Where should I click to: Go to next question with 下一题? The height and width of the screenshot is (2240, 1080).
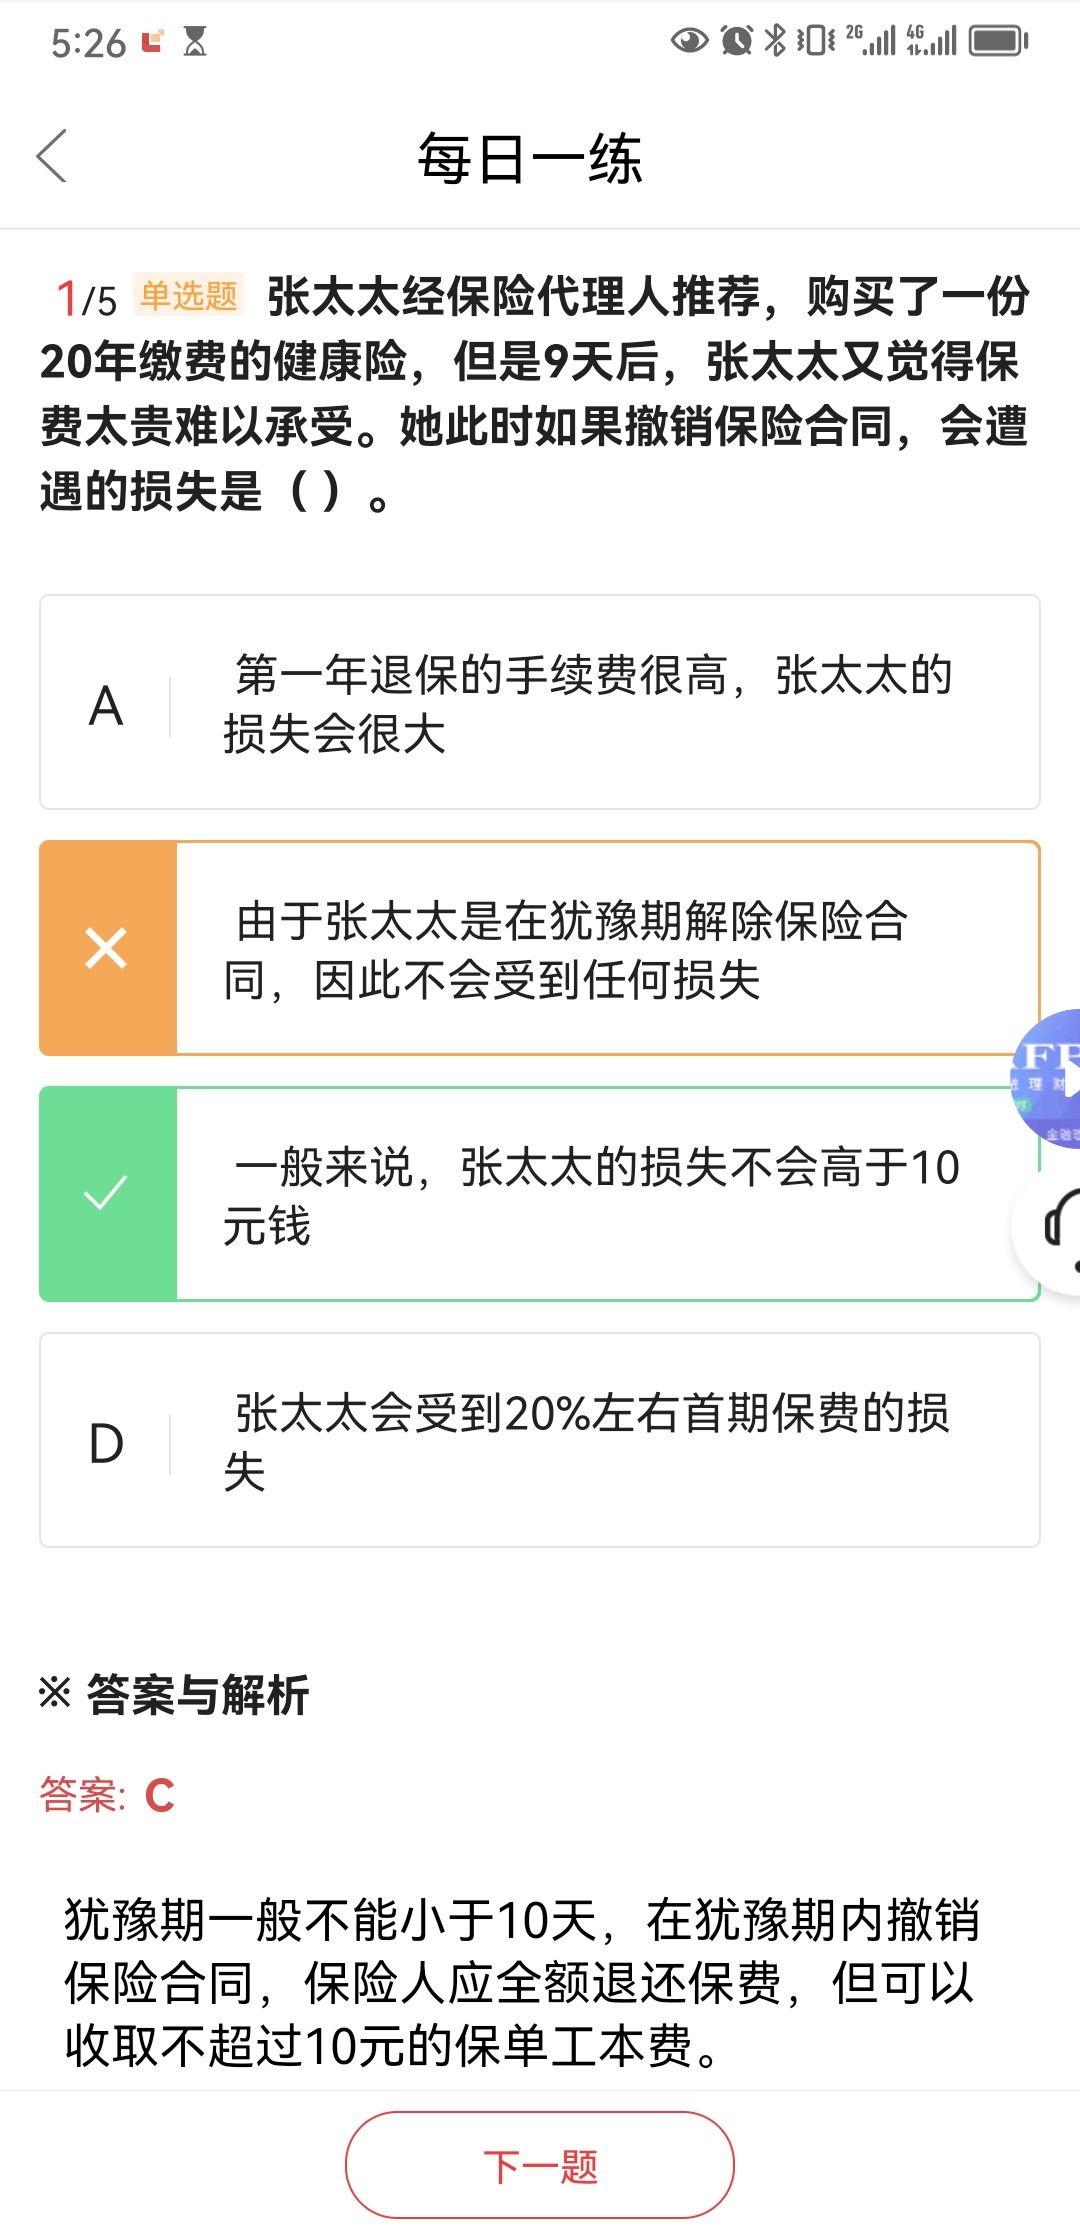tap(540, 2165)
